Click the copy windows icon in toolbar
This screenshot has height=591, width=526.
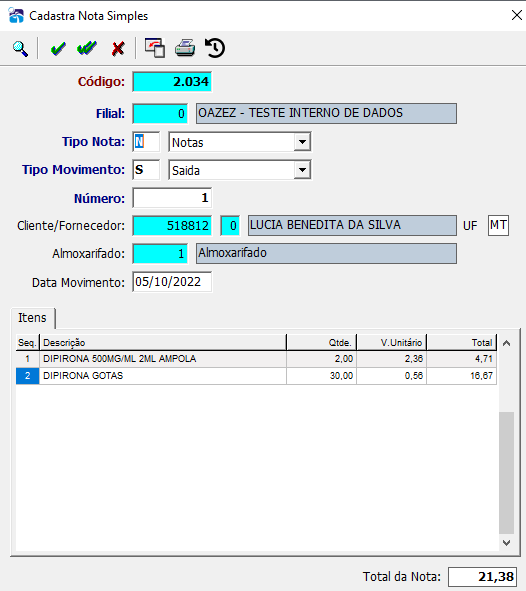(x=155, y=48)
